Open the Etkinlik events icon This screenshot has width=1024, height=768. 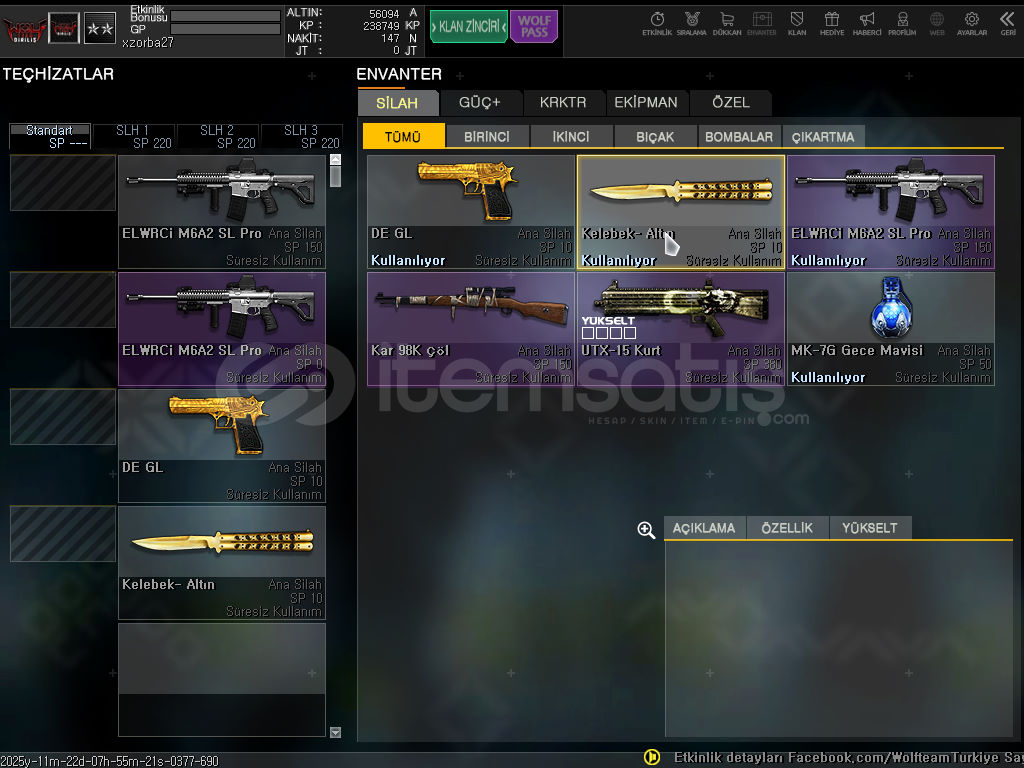(x=657, y=23)
